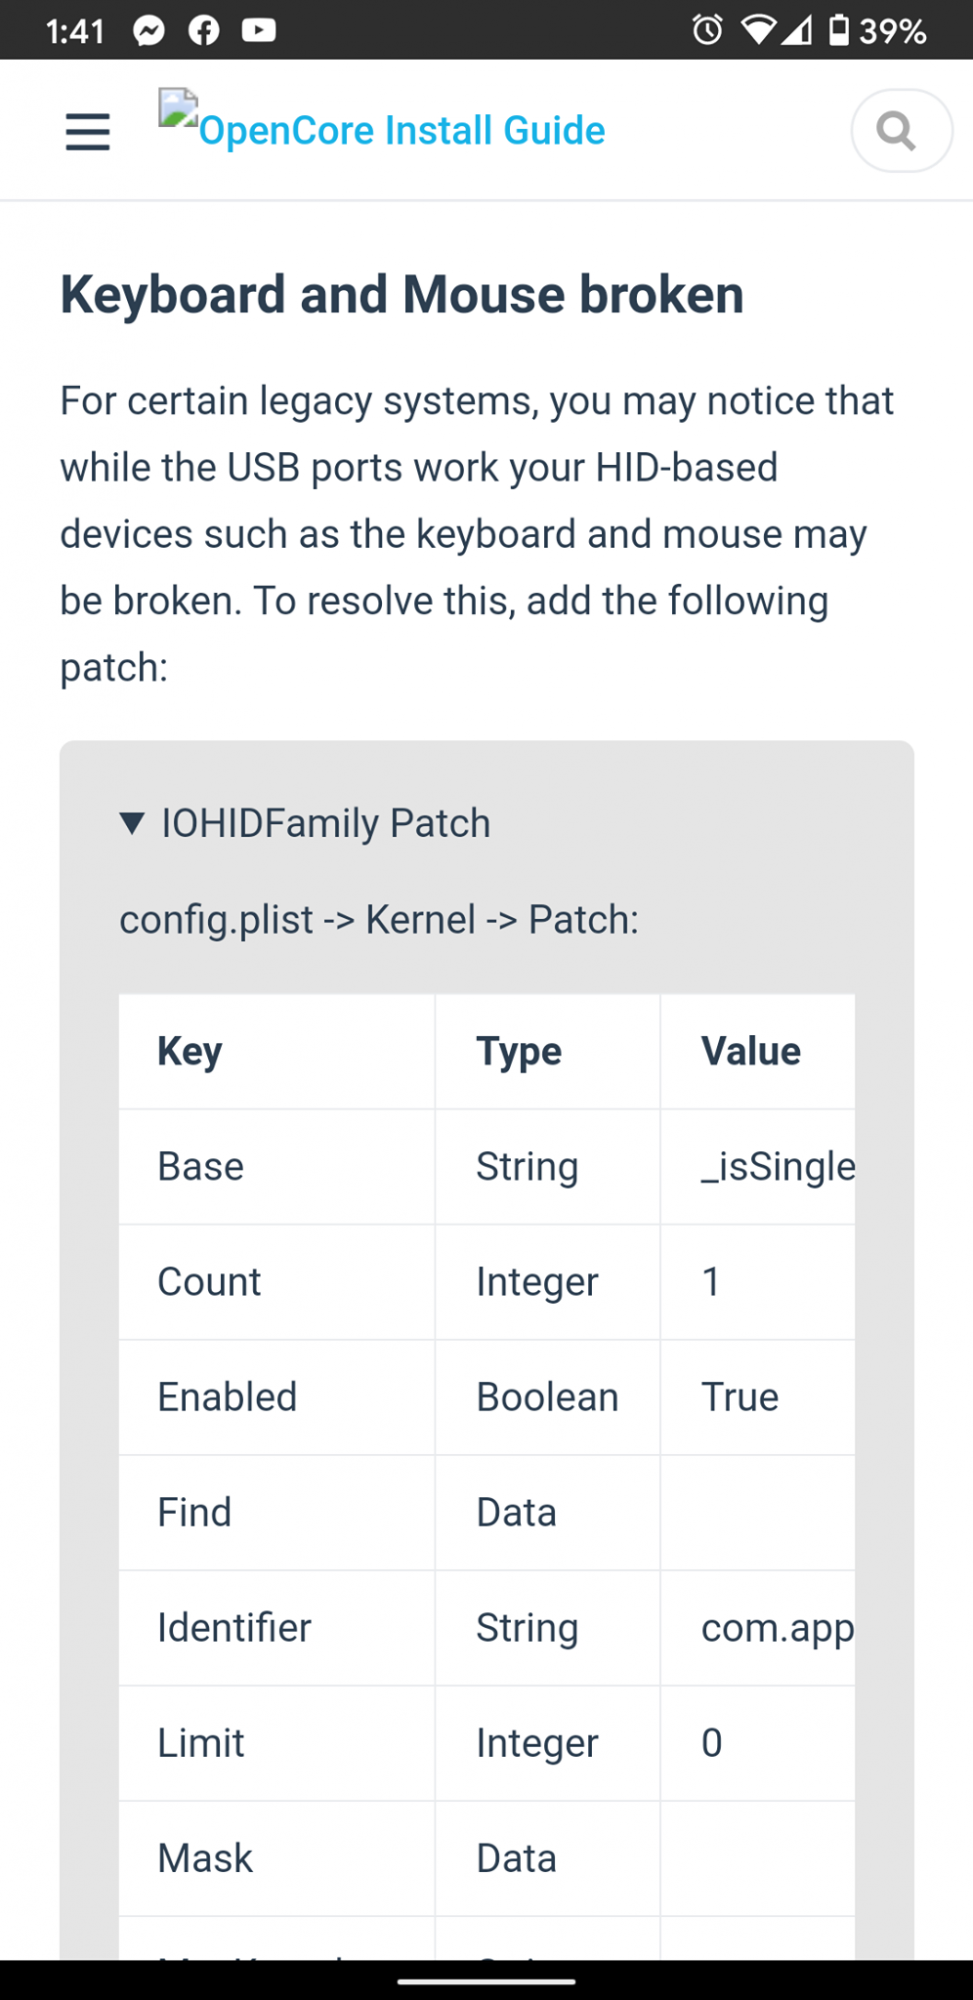Image resolution: width=973 pixels, height=2000 pixels.
Task: Select the _isSingle value cell
Action: coord(778,1167)
